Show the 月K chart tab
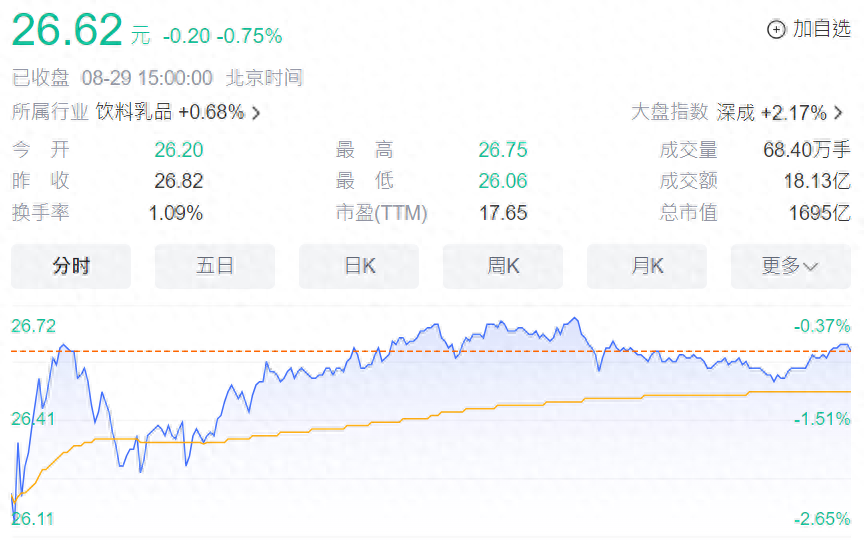Screen dimensions: 865x545 647,266
